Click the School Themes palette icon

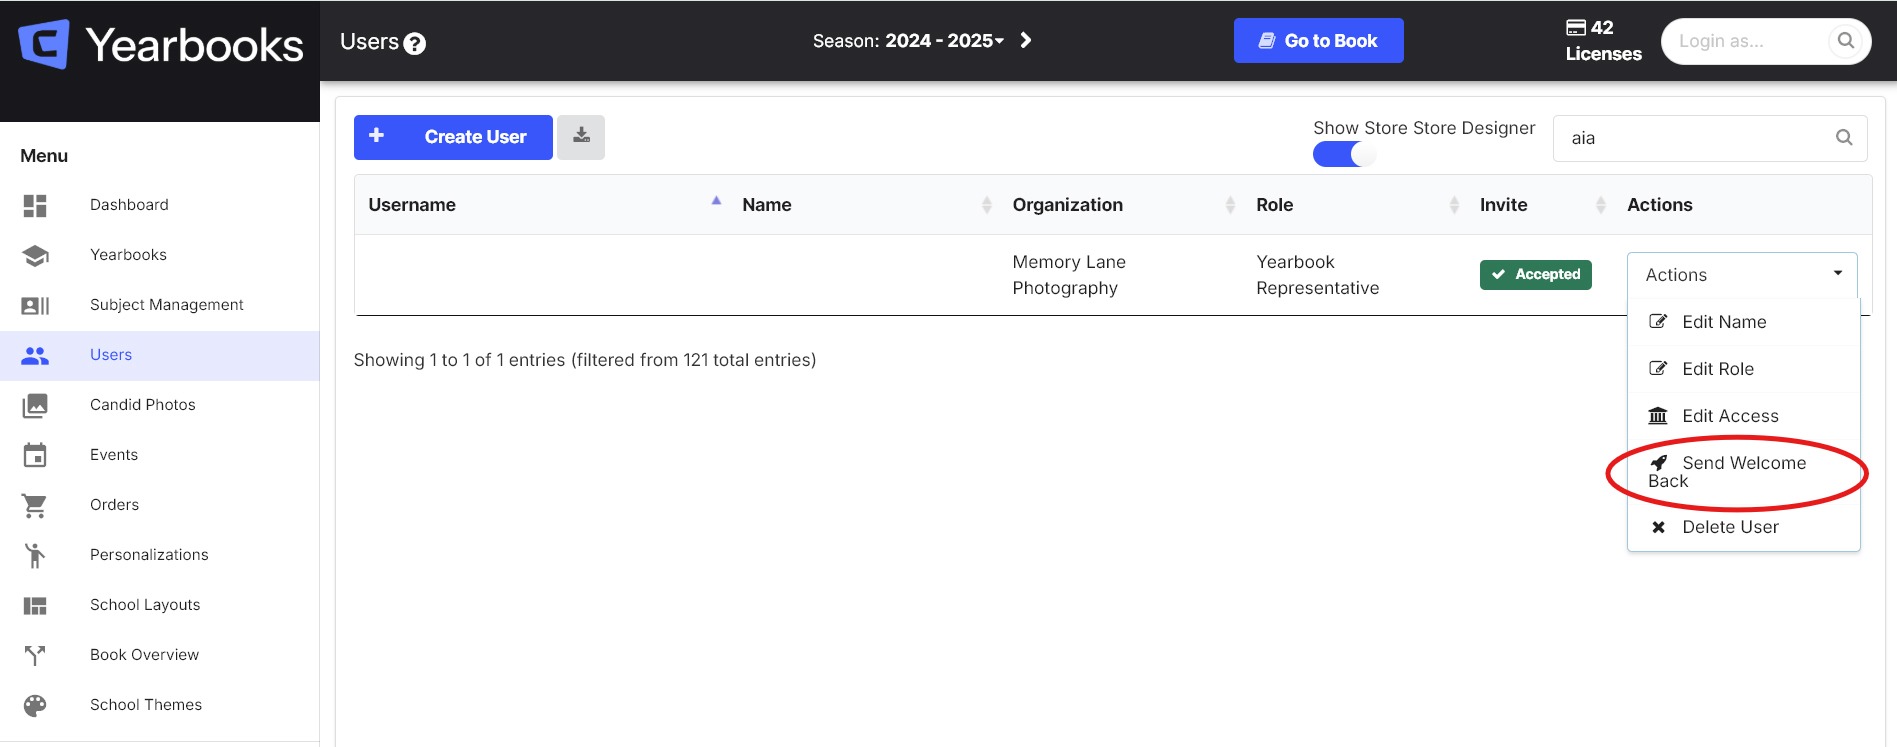[x=35, y=705]
